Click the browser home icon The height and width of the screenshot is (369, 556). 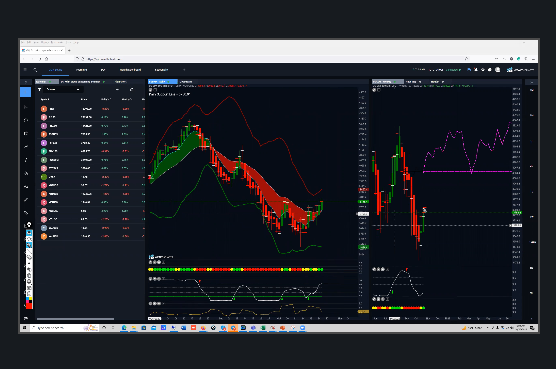(x=47, y=59)
